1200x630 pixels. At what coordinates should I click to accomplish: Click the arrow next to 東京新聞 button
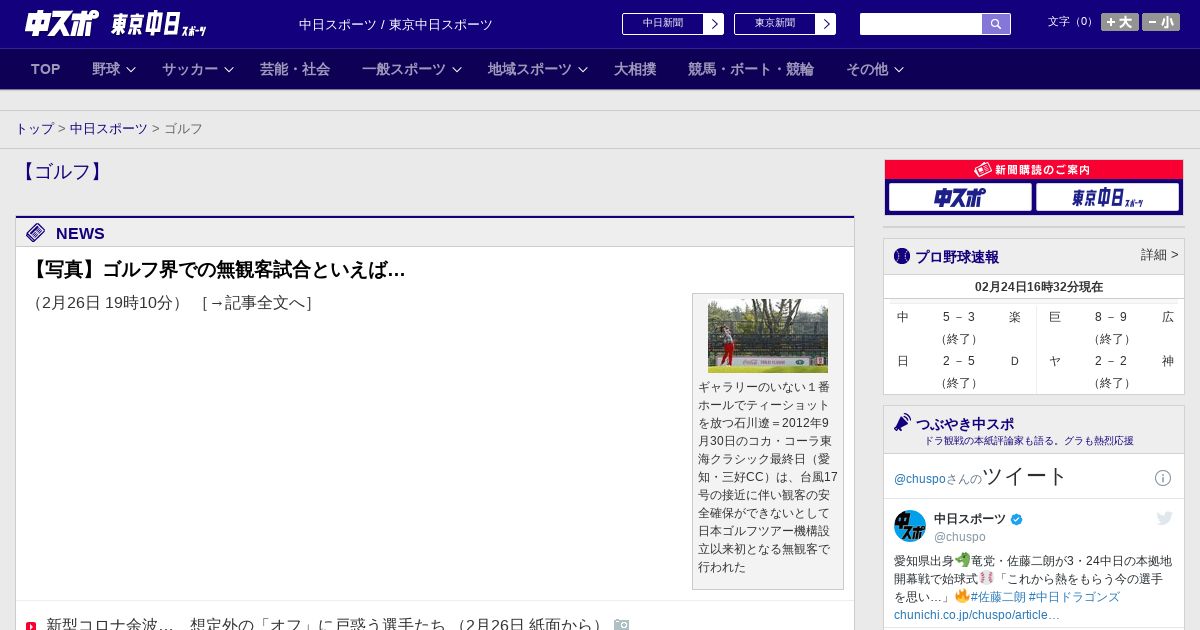826,24
